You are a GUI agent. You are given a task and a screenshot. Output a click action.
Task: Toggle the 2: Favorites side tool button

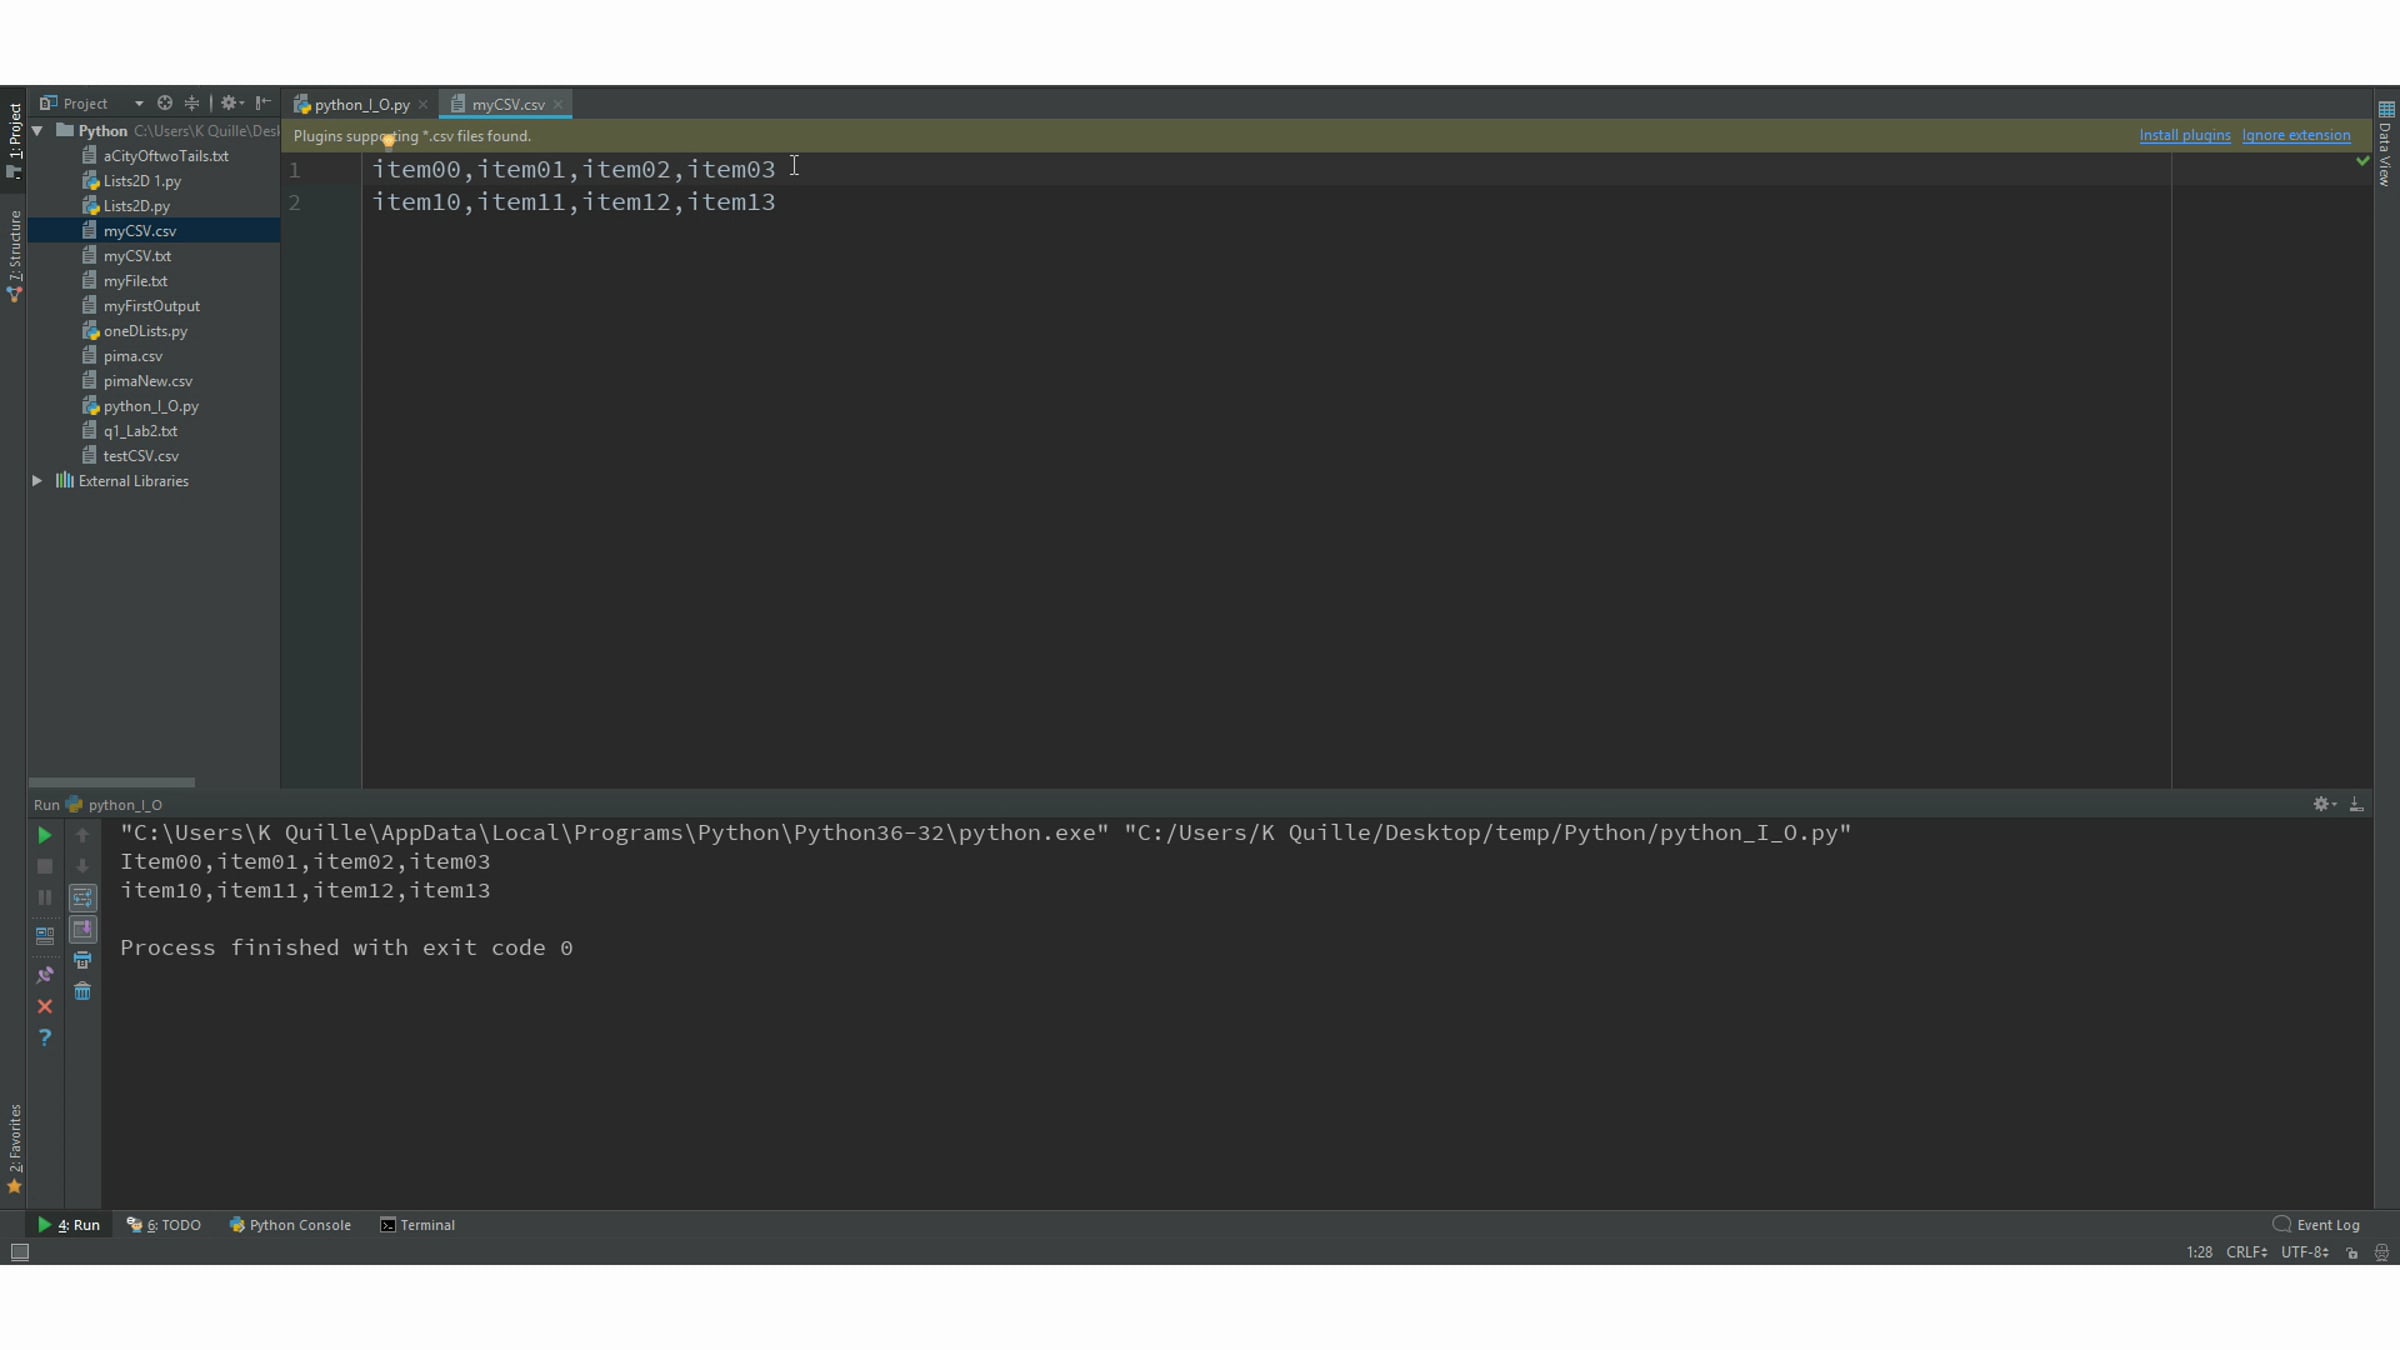[14, 1148]
